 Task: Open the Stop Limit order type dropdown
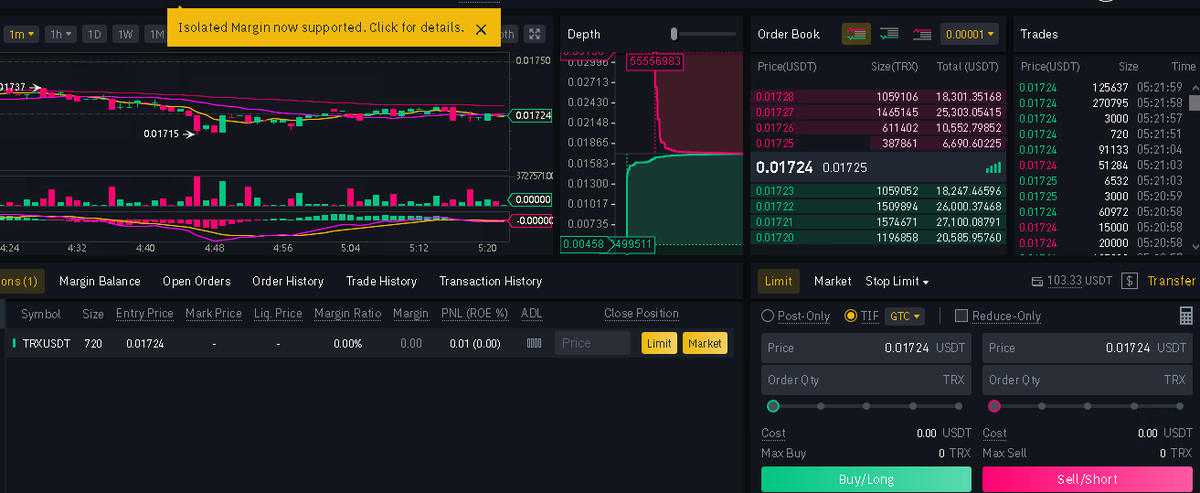tap(897, 282)
